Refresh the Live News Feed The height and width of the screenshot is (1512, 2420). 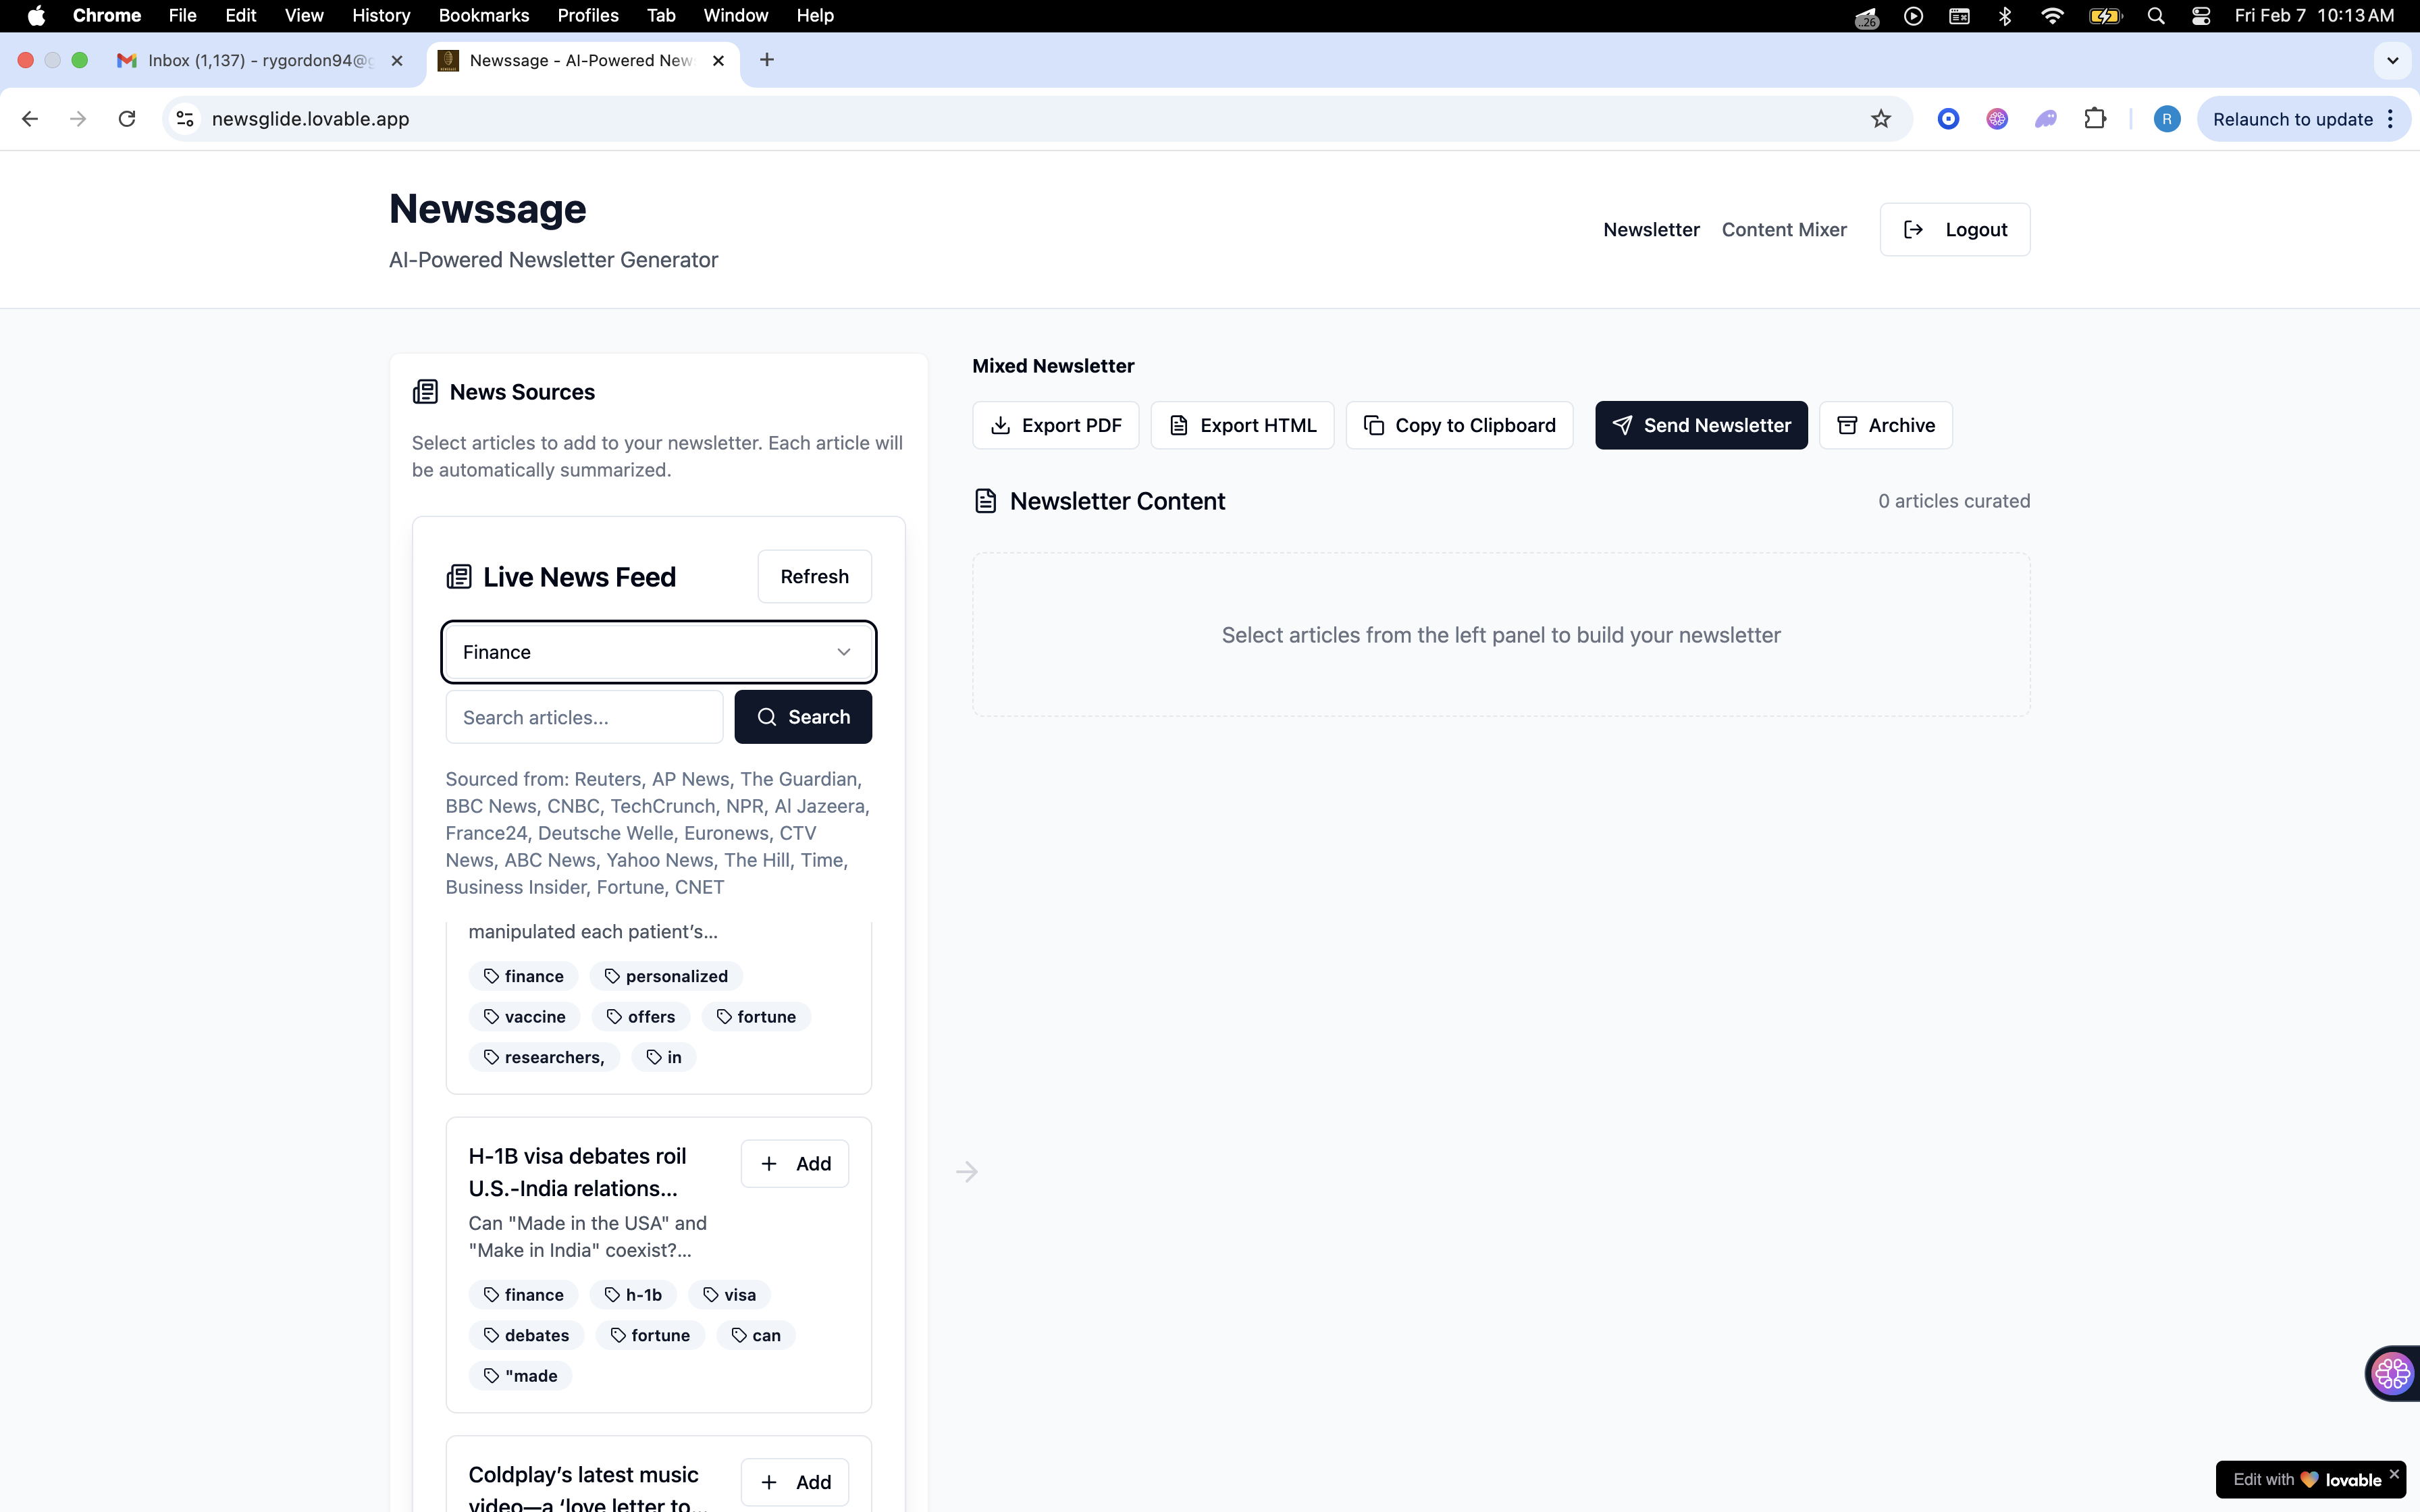coord(814,576)
